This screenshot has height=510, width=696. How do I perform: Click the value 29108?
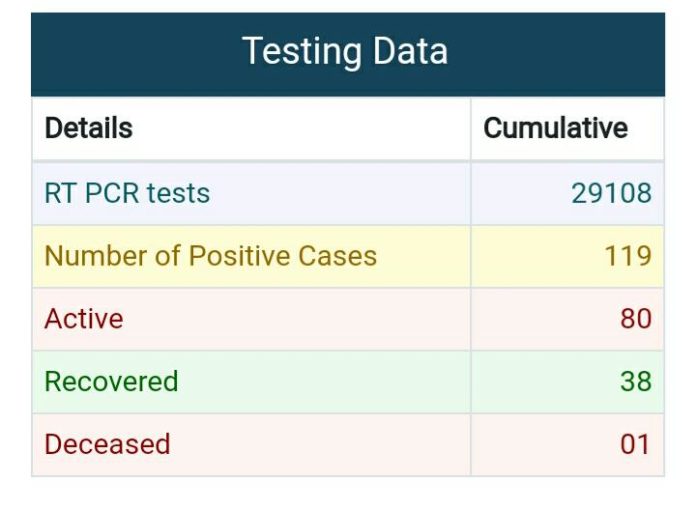[611, 193]
